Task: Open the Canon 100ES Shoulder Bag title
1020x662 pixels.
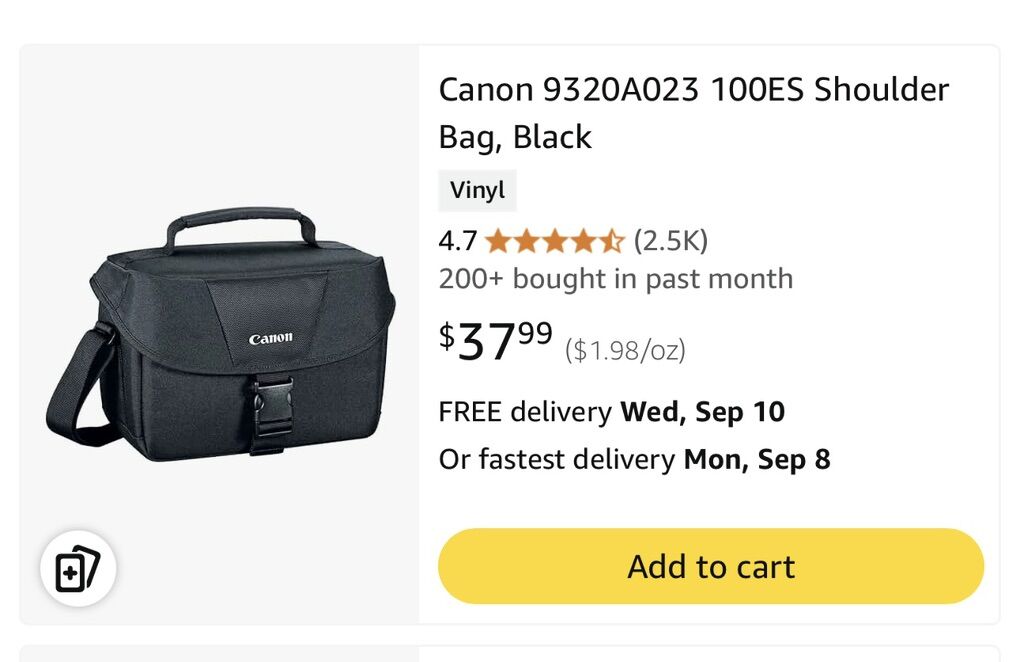Action: click(x=693, y=113)
